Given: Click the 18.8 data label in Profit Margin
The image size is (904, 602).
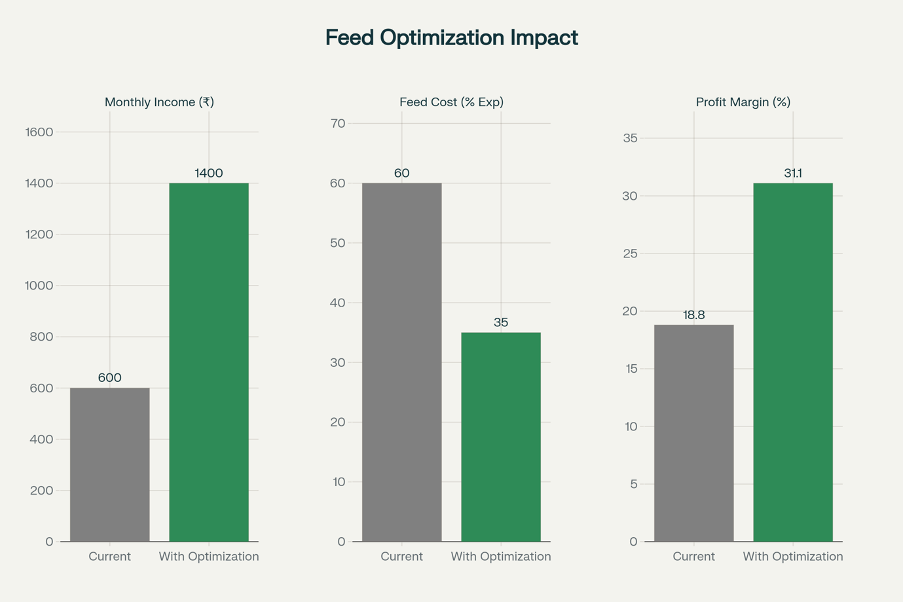Looking at the screenshot, I should pyautogui.click(x=694, y=315).
